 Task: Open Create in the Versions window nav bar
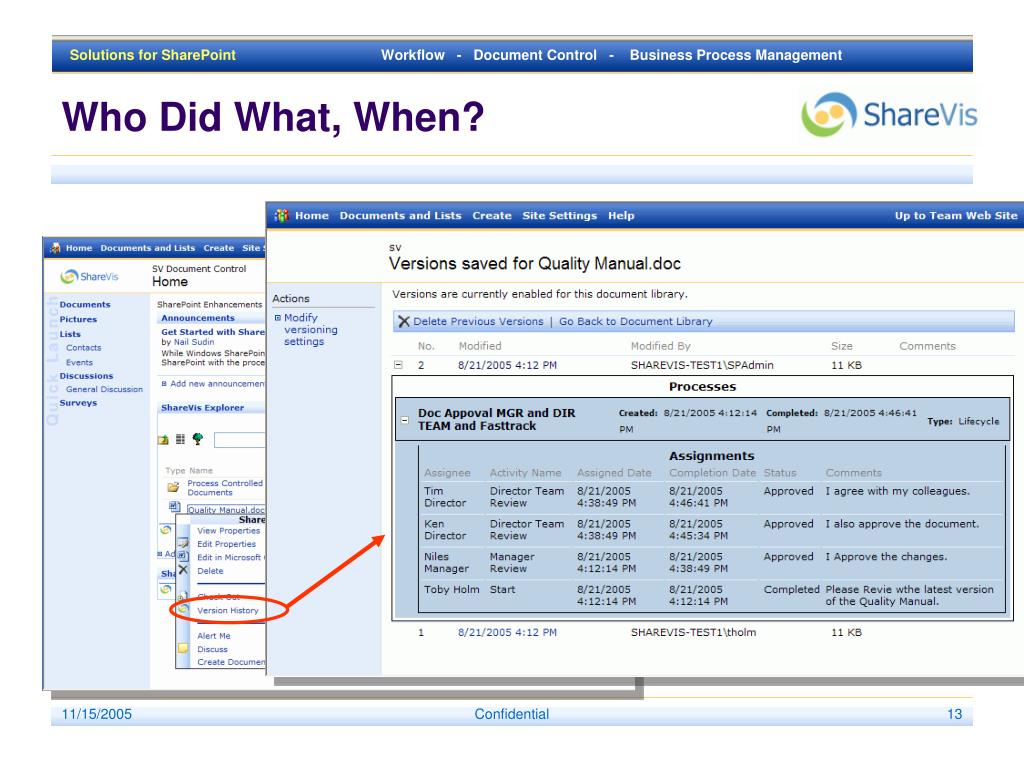click(x=492, y=216)
